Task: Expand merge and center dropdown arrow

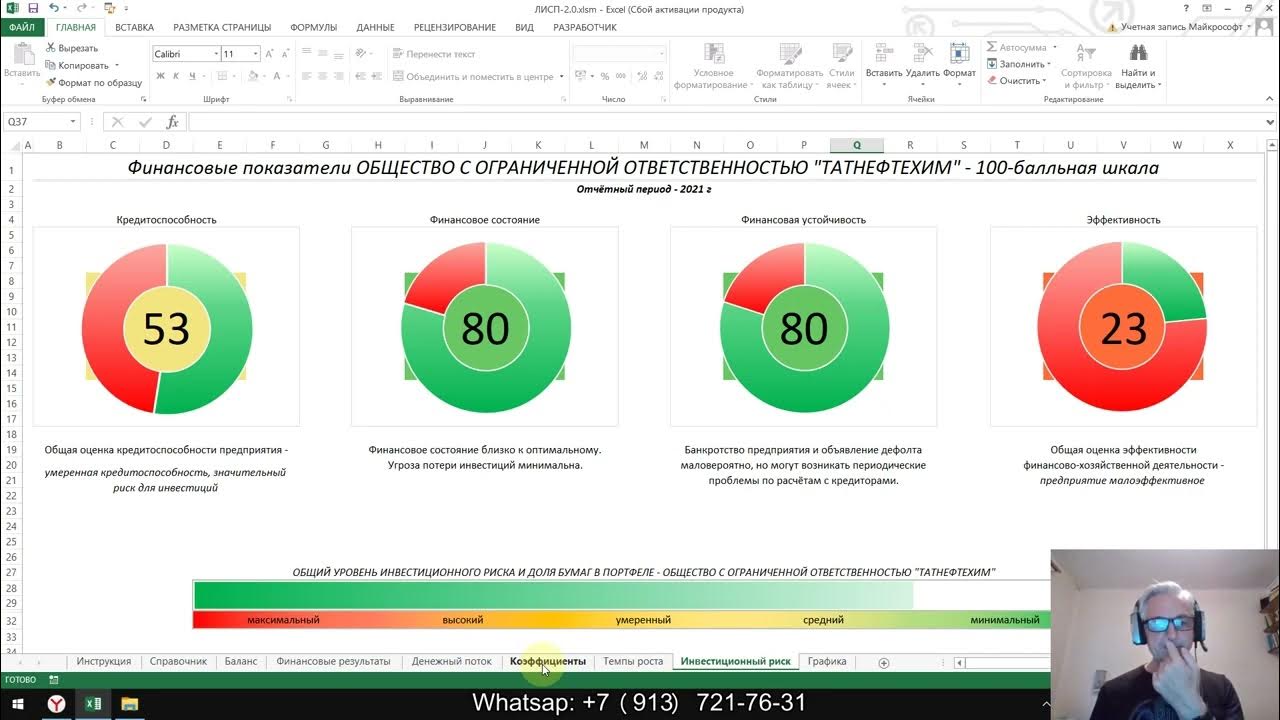Action: coord(562,76)
